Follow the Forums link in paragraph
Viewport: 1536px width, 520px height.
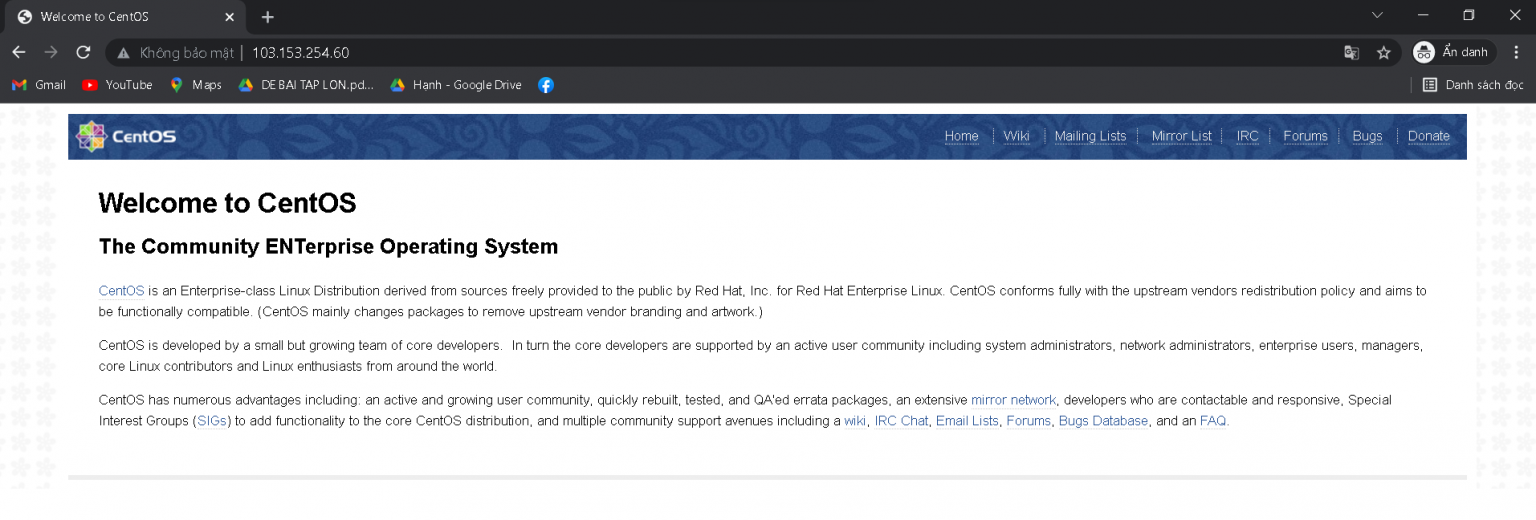[x=1028, y=421]
